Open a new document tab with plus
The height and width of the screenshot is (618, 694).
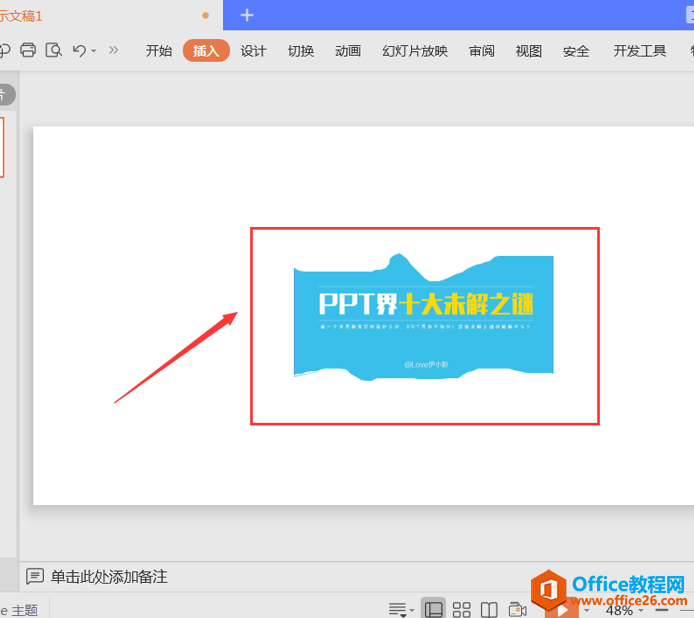pos(247,15)
